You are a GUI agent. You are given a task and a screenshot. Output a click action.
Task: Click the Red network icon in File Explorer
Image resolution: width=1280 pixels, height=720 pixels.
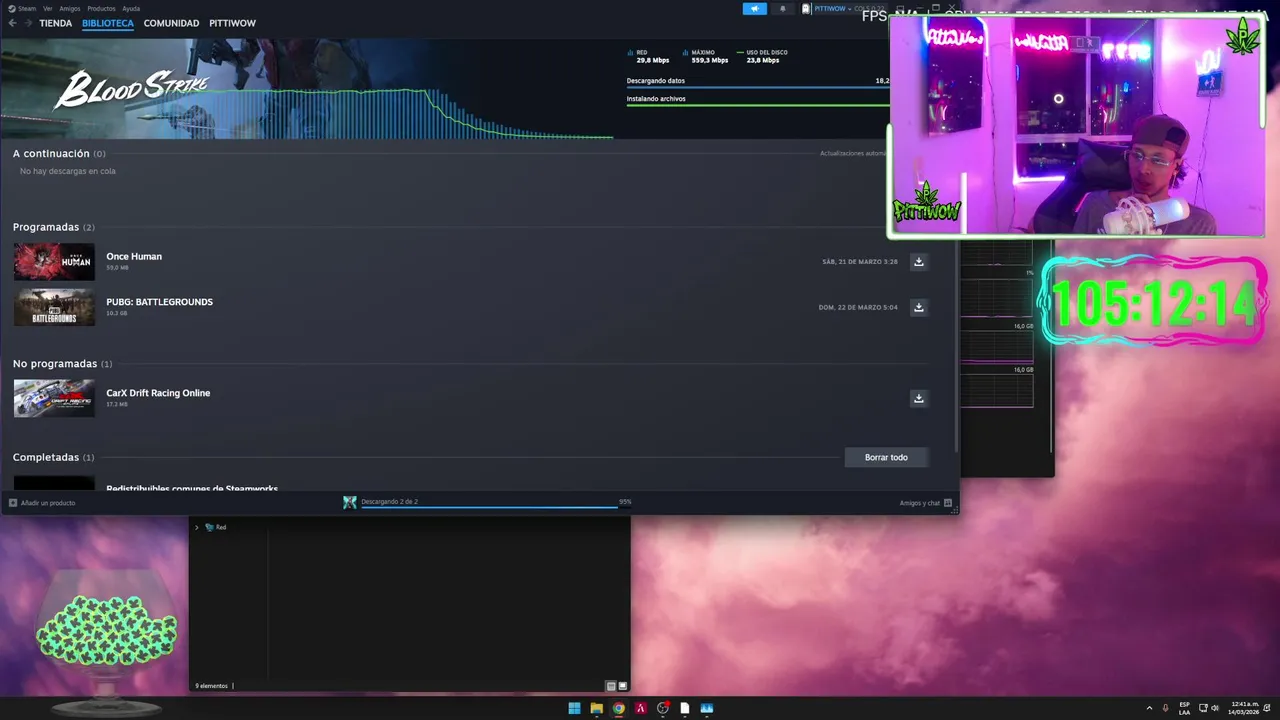tap(209, 527)
